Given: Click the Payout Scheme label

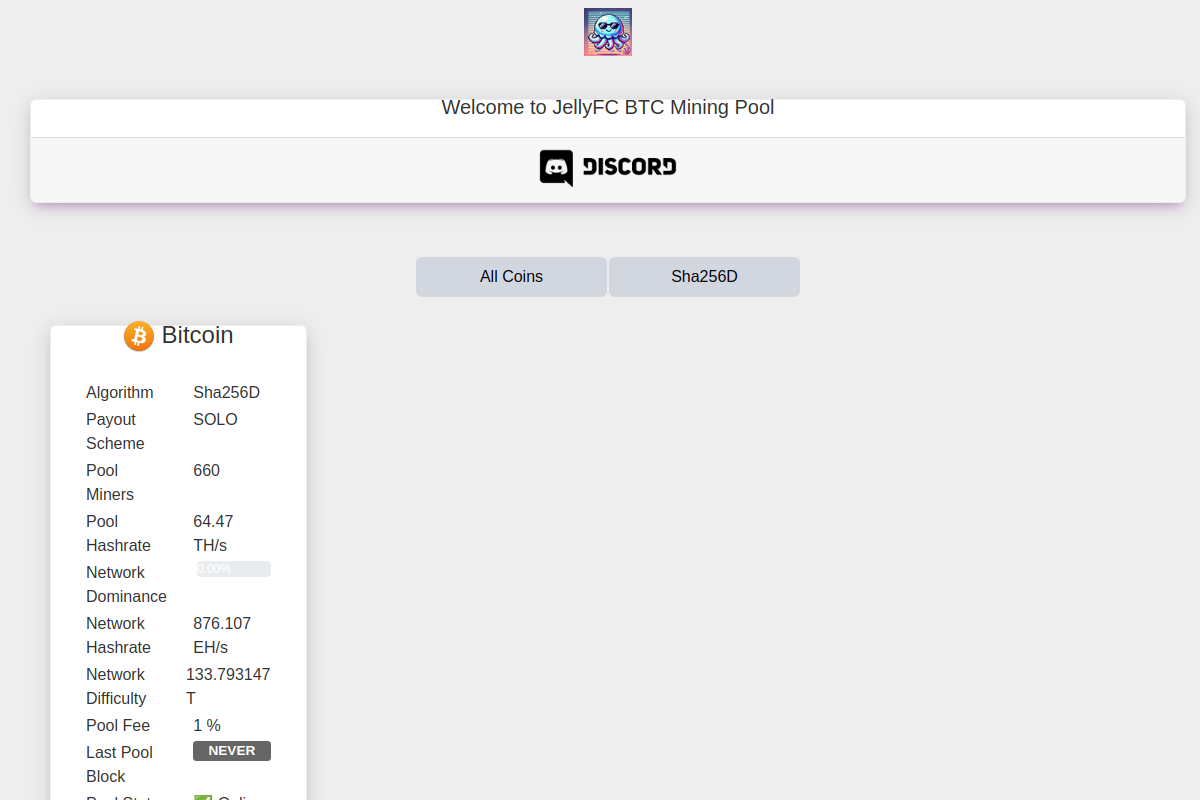Looking at the screenshot, I should tap(115, 431).
